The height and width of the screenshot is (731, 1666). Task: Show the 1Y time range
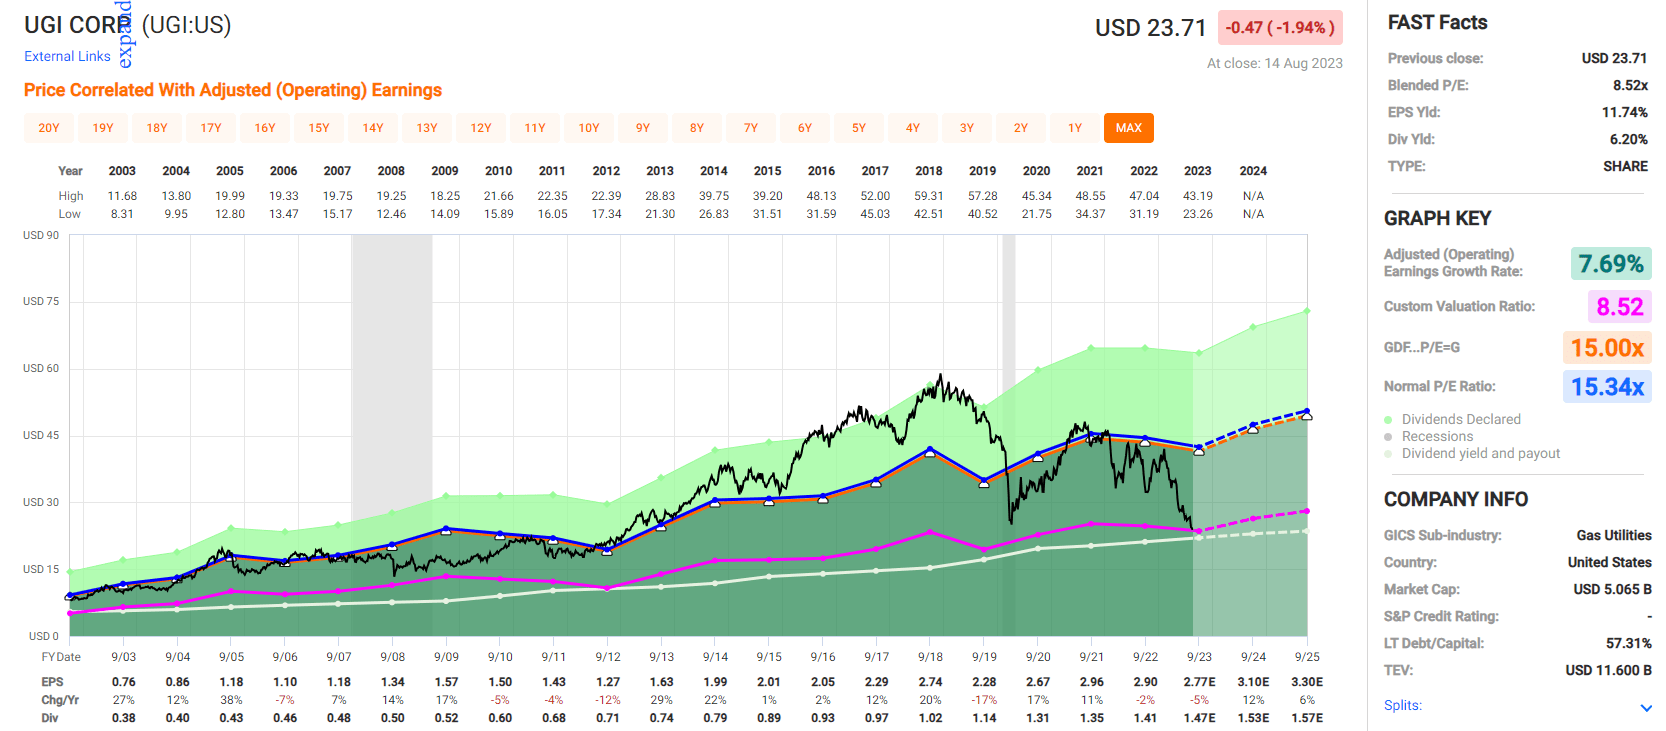point(1075,128)
